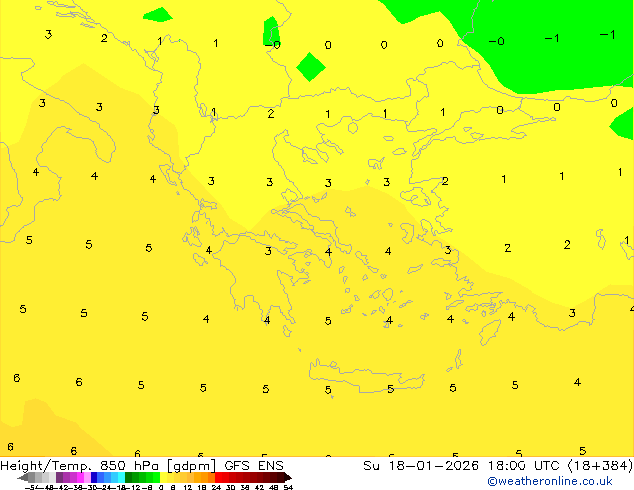Select the 'Su 18-01-2026' date text
This screenshot has height=490, width=634.
click(421, 466)
